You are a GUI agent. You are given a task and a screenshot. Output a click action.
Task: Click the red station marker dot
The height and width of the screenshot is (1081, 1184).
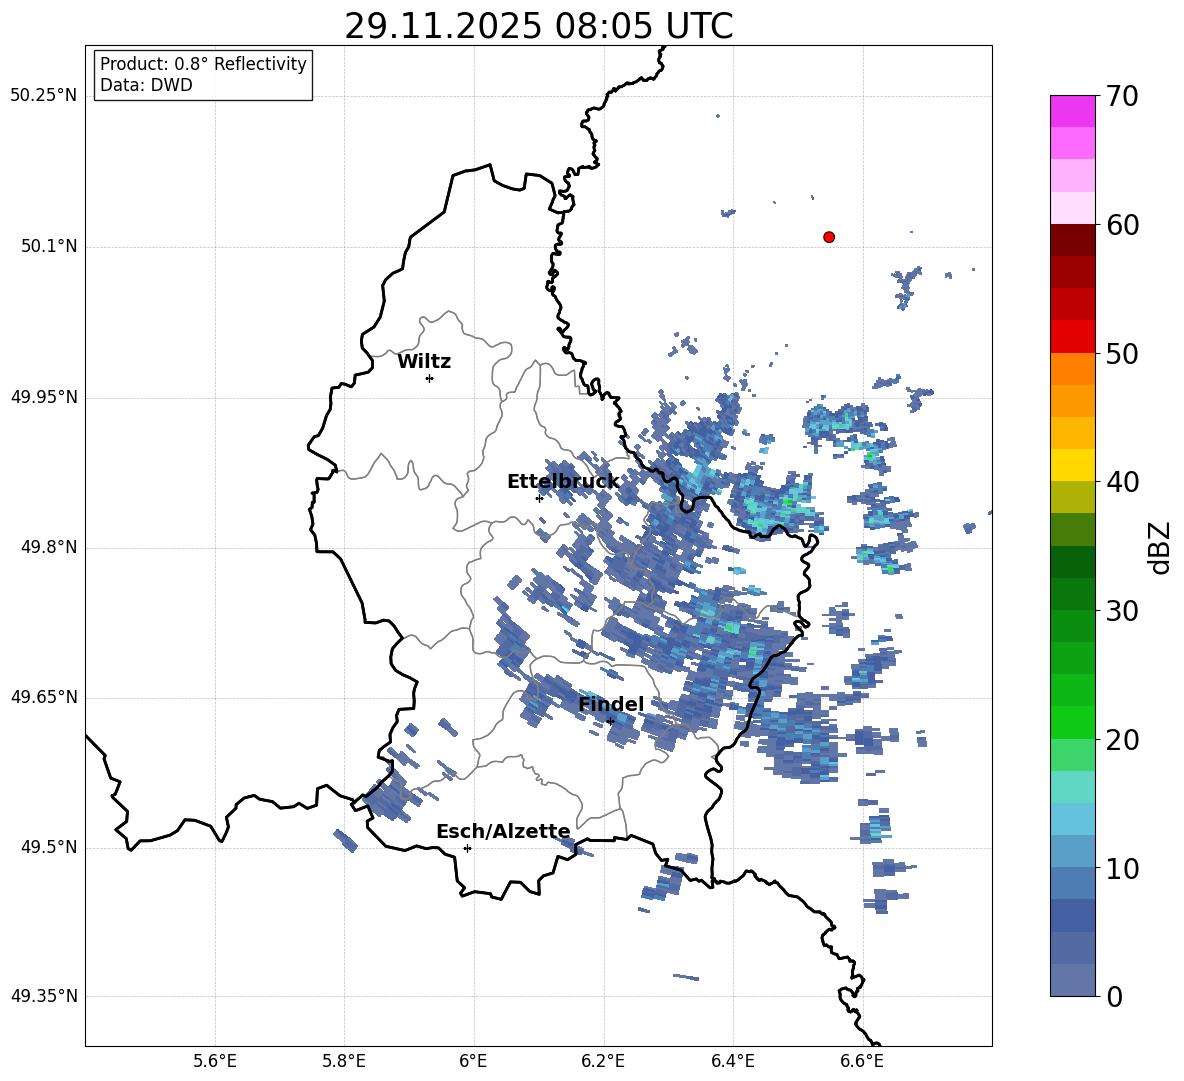(x=829, y=237)
